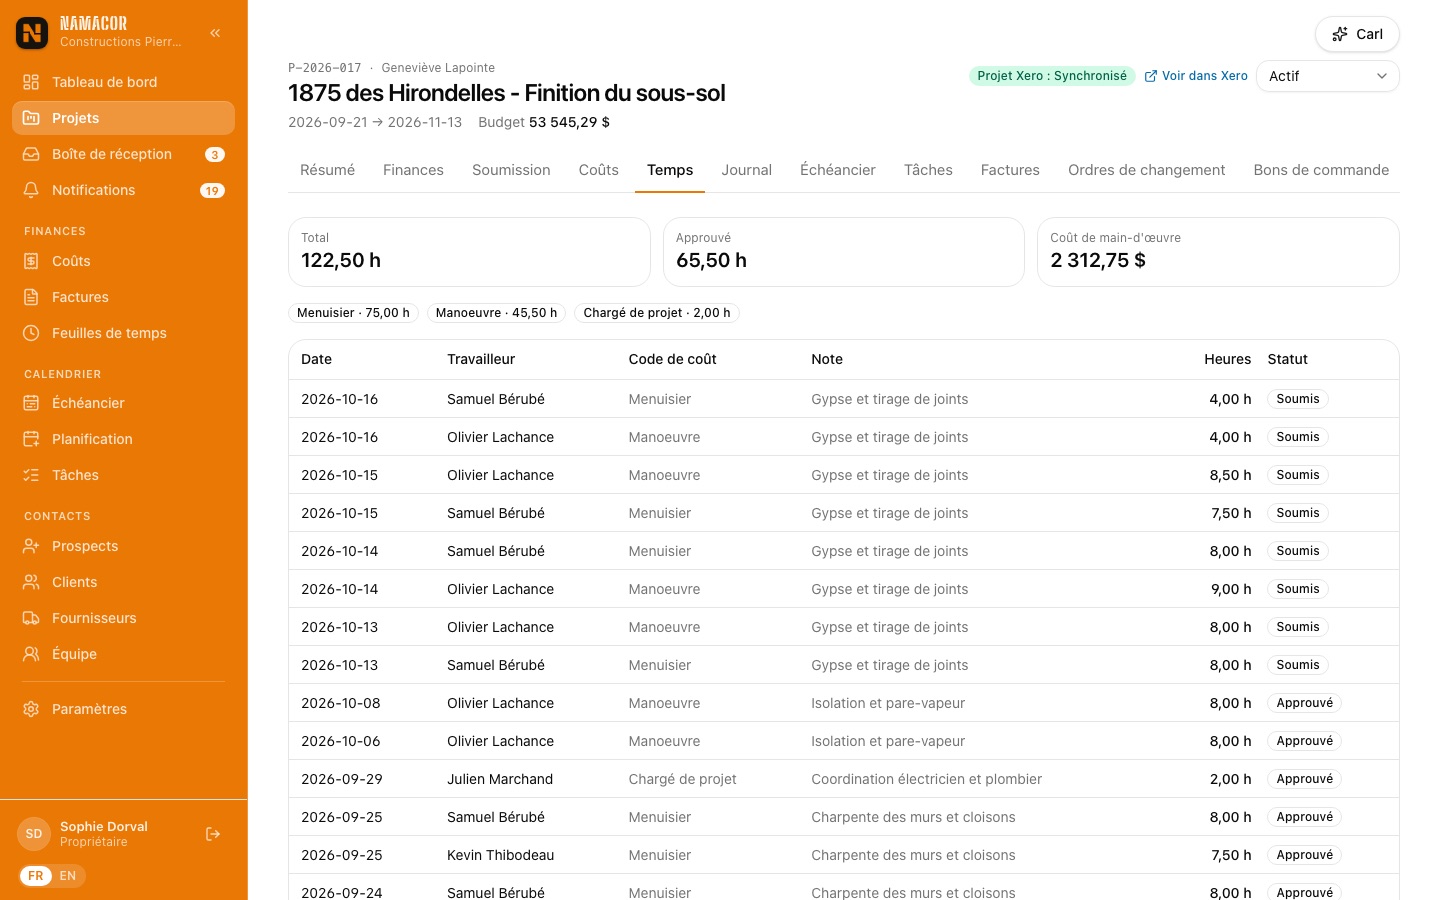Open the Actif status dropdown
Image resolution: width=1440 pixels, height=900 pixels.
pyautogui.click(x=1327, y=76)
